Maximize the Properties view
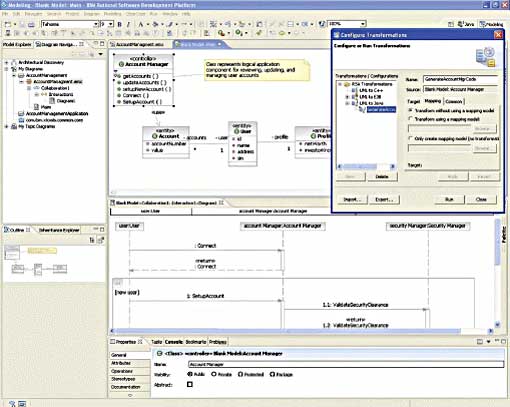510x407 pixels. [504, 341]
